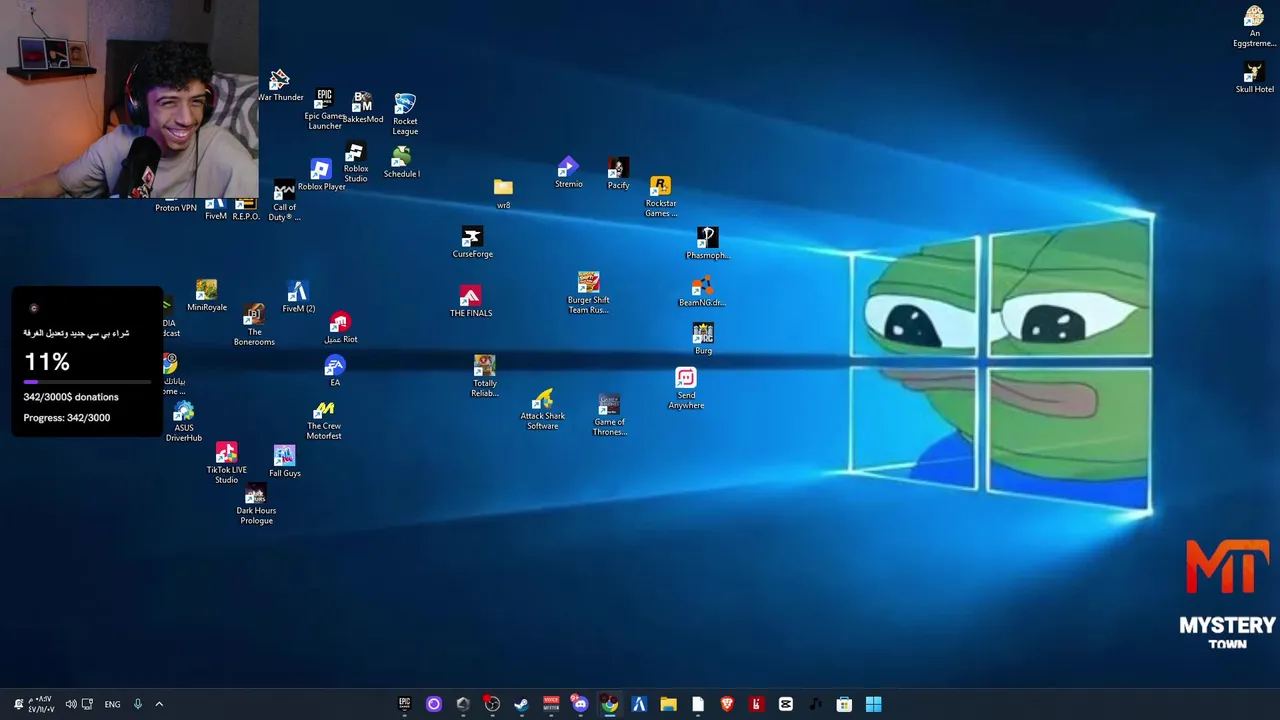
Task: Launch the Stremio shortcut
Action: (x=568, y=173)
